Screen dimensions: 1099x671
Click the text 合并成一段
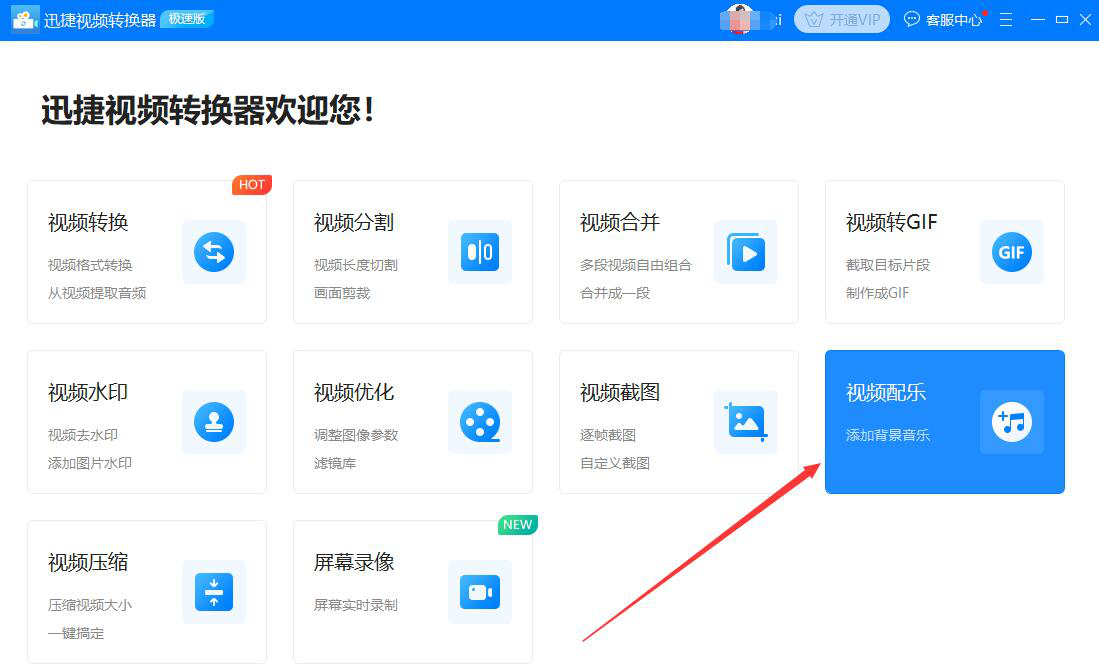615,293
